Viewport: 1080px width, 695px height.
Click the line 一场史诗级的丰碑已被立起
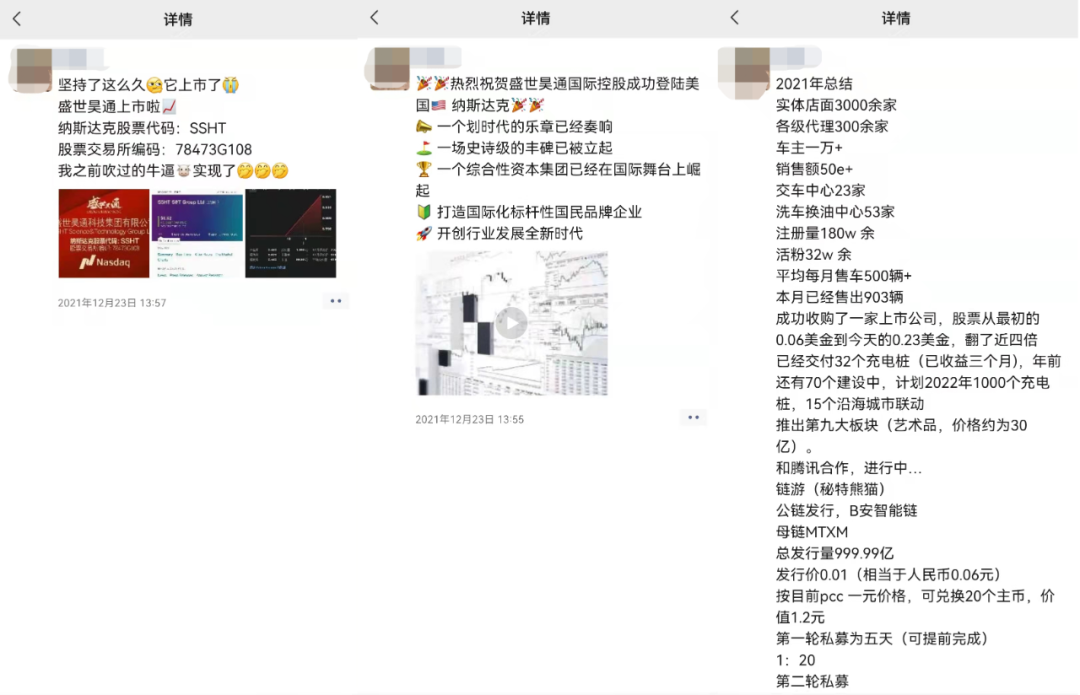(x=515, y=148)
